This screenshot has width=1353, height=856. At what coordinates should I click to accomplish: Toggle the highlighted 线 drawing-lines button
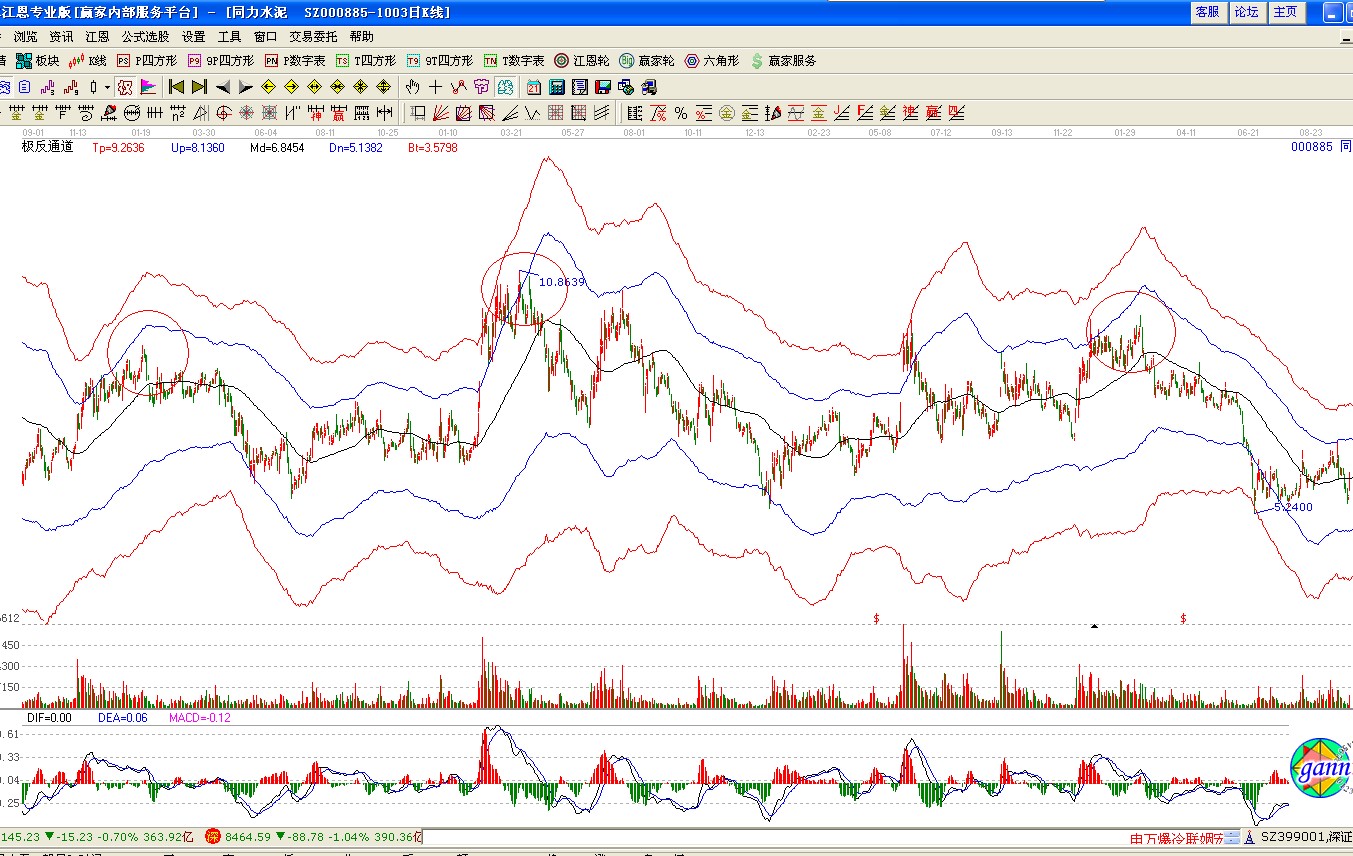point(505,87)
